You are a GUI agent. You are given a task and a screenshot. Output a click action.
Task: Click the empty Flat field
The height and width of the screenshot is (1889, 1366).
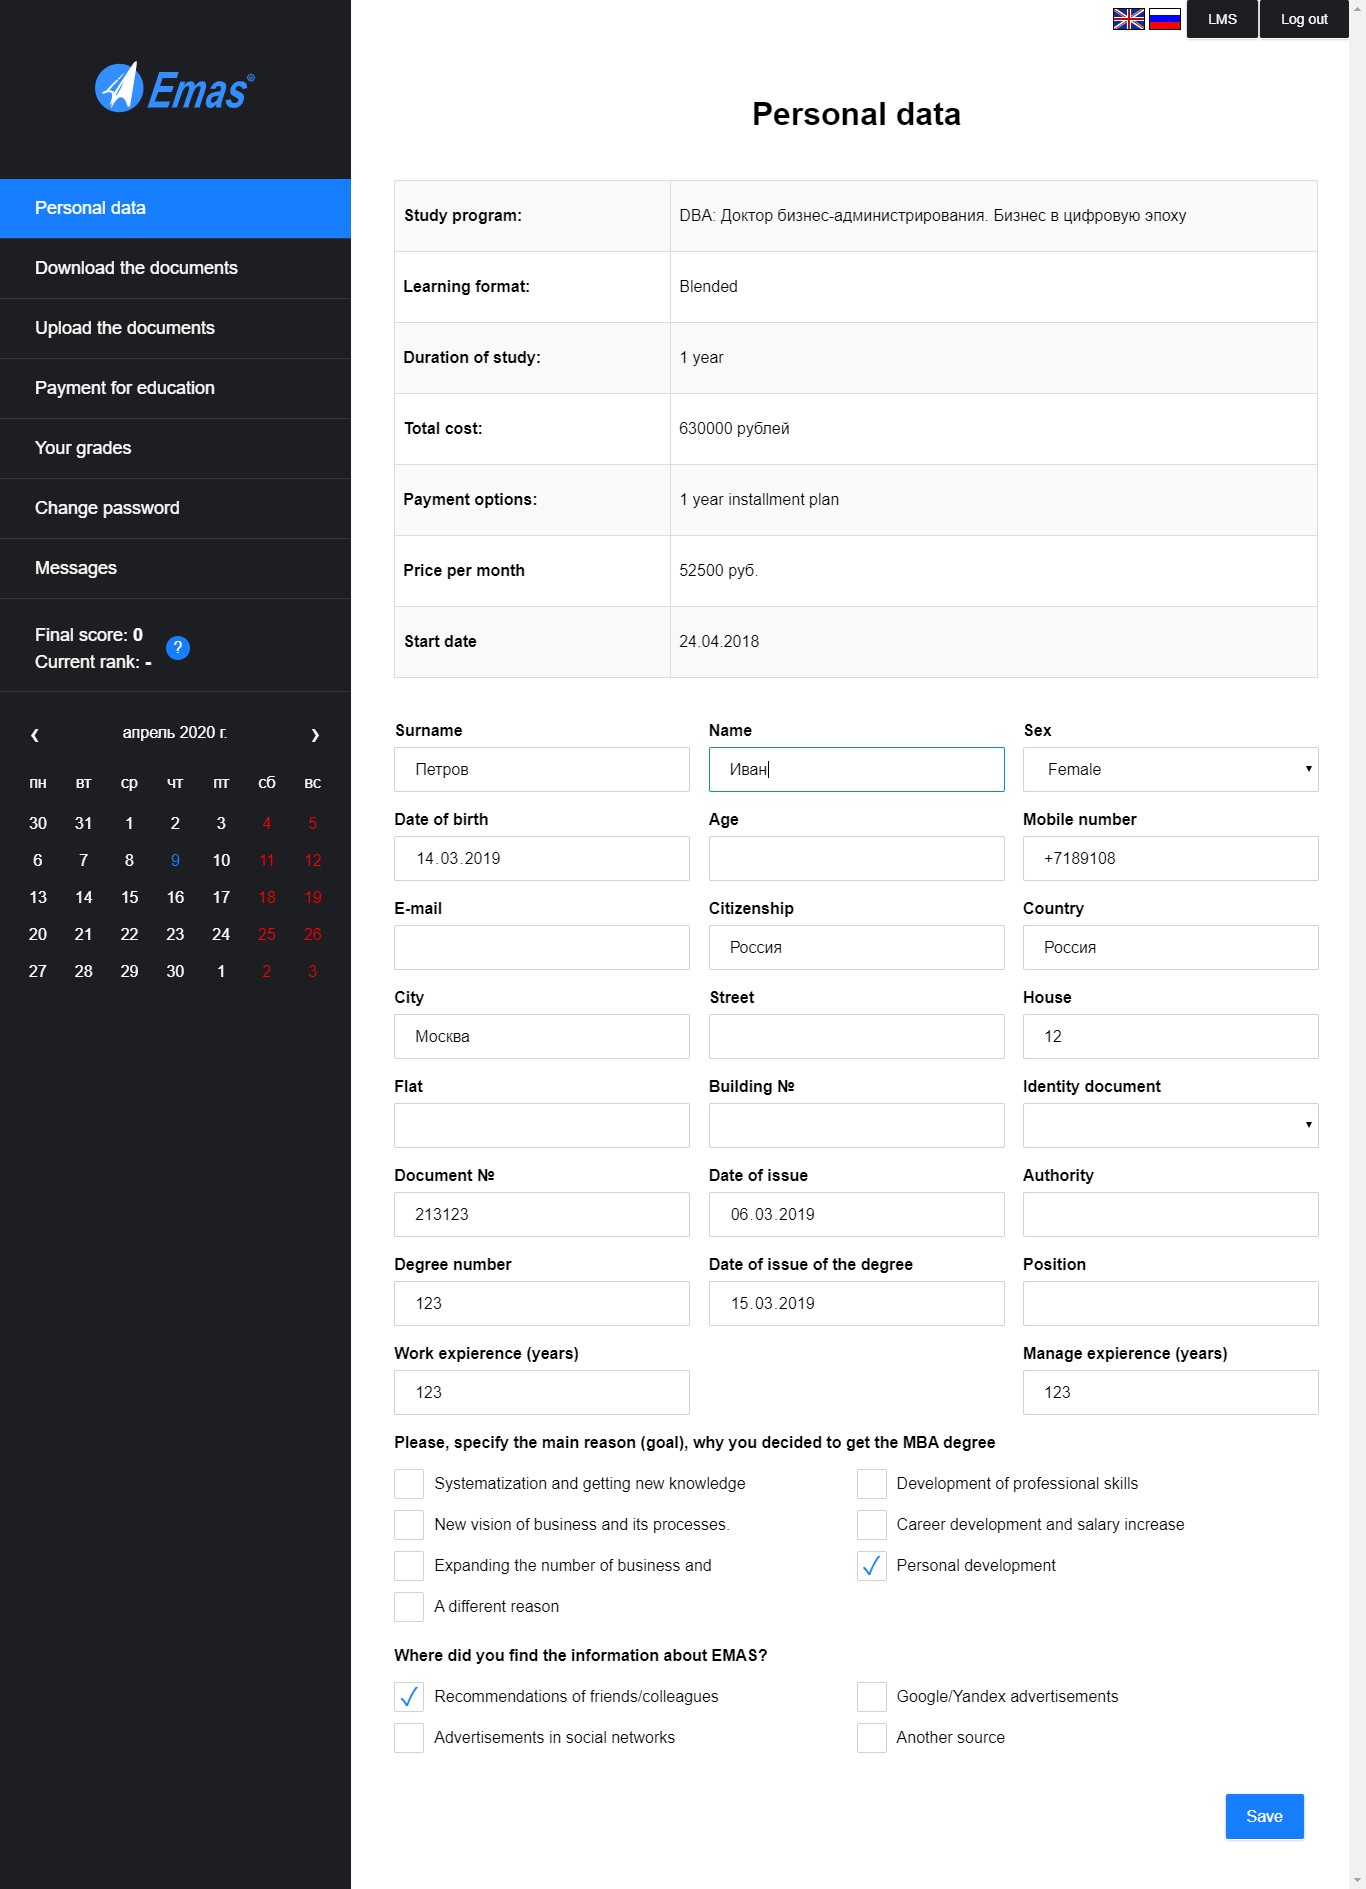click(542, 1125)
